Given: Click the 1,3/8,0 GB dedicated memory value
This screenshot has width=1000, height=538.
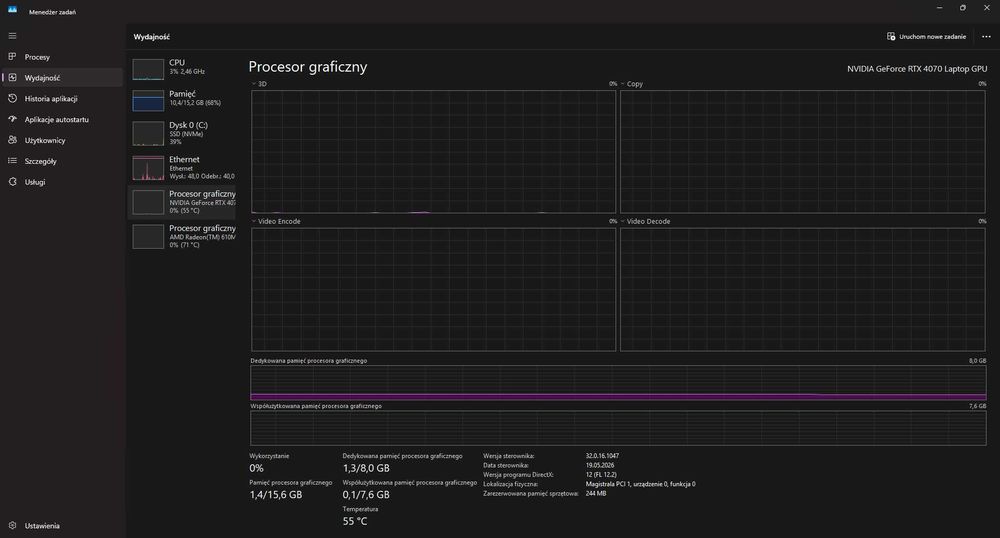Looking at the screenshot, I should [366, 468].
